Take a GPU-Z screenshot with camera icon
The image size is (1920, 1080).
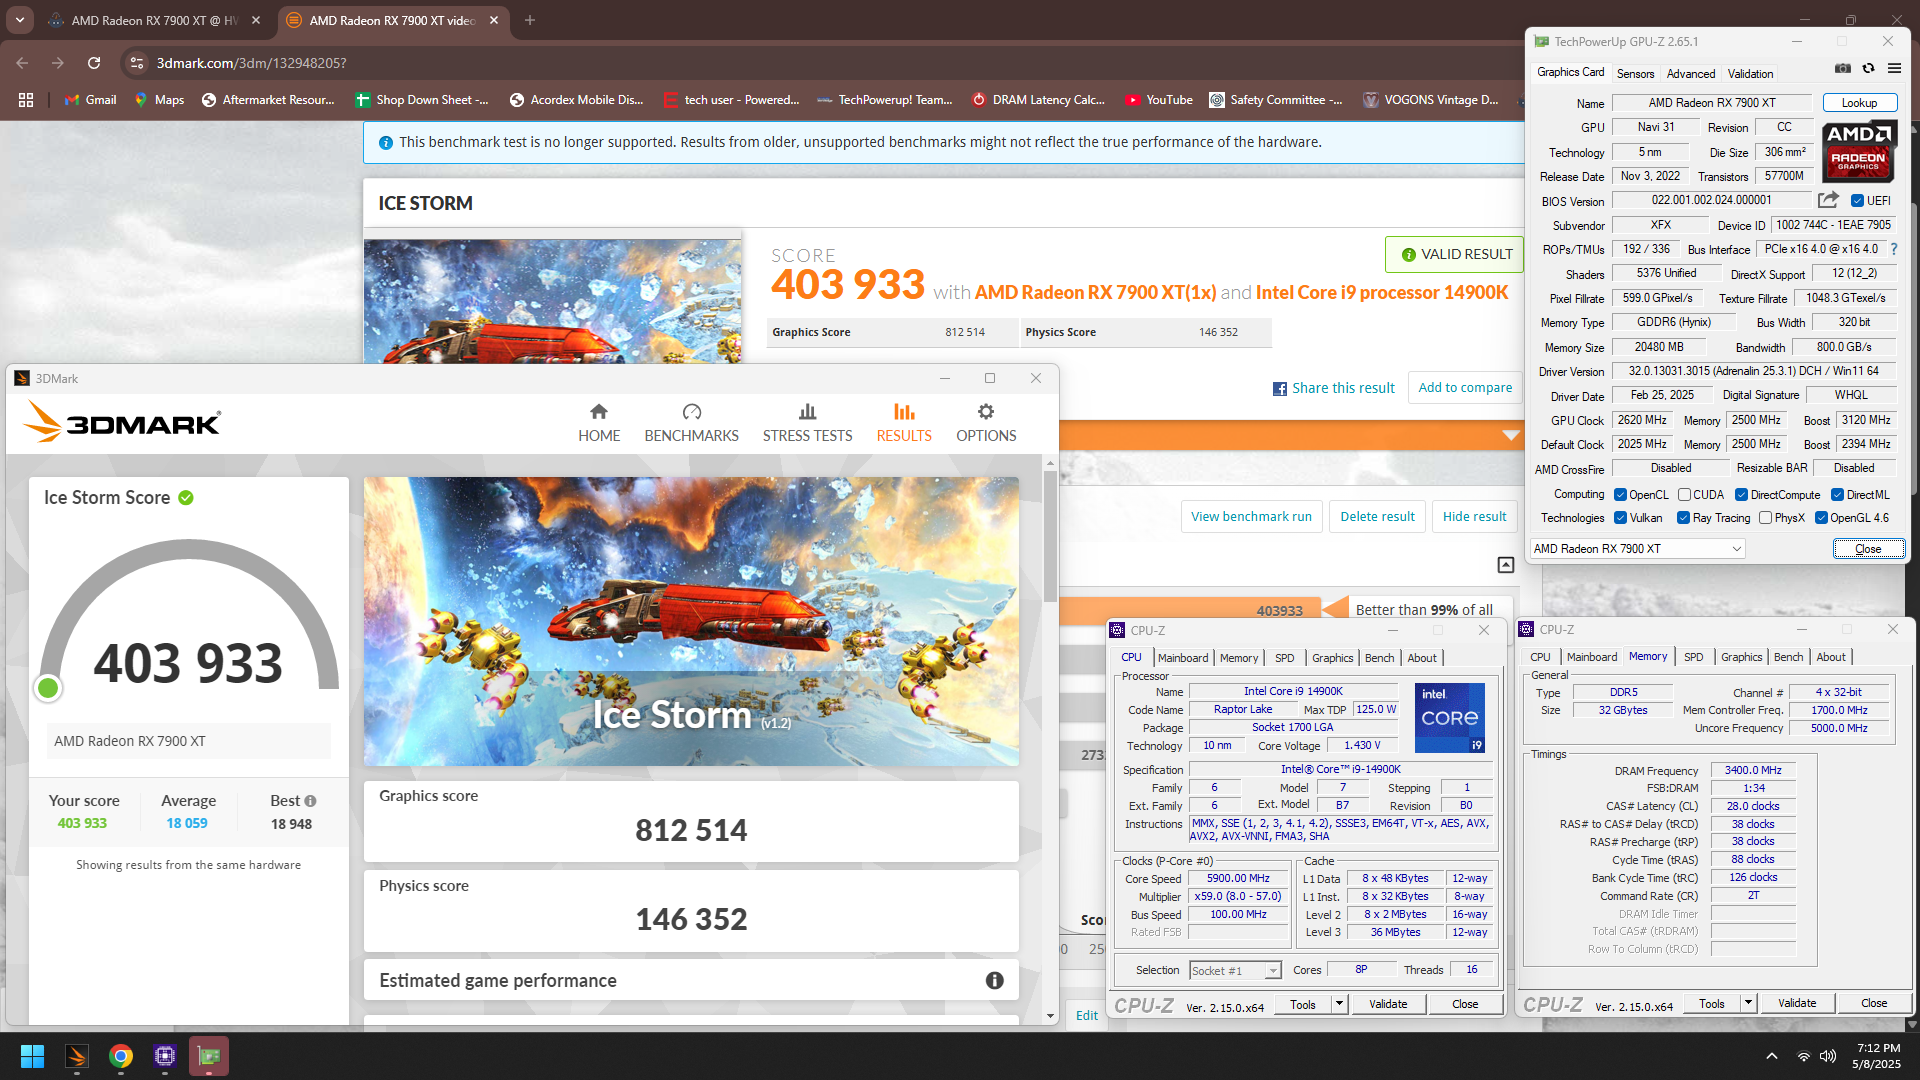tap(1843, 69)
